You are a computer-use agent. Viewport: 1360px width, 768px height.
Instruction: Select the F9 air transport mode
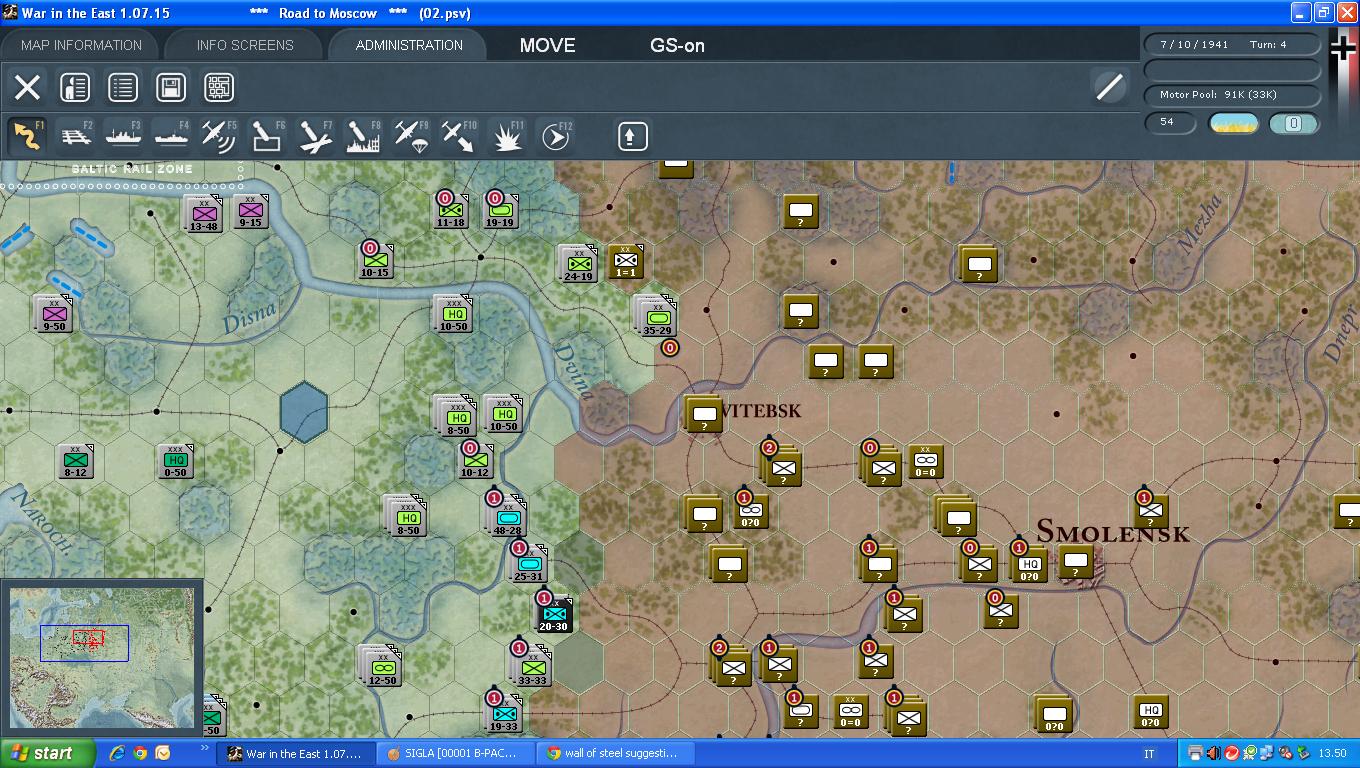pos(411,135)
